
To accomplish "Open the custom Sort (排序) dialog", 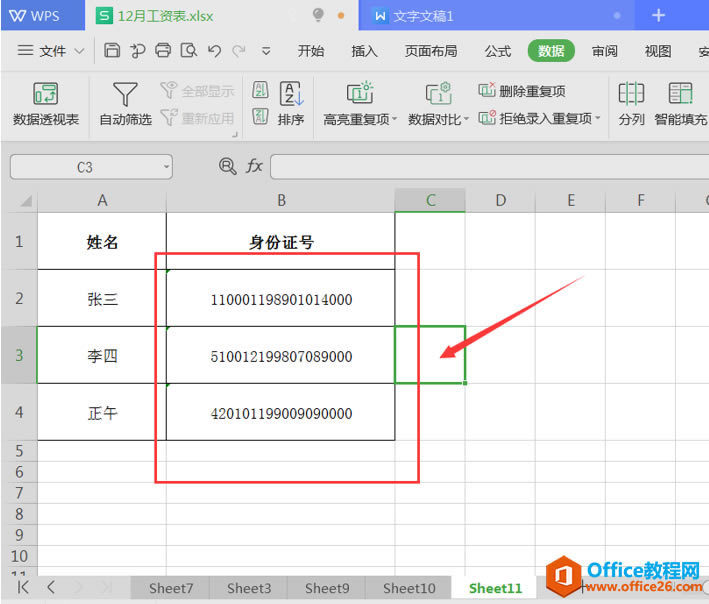I will coord(291,104).
